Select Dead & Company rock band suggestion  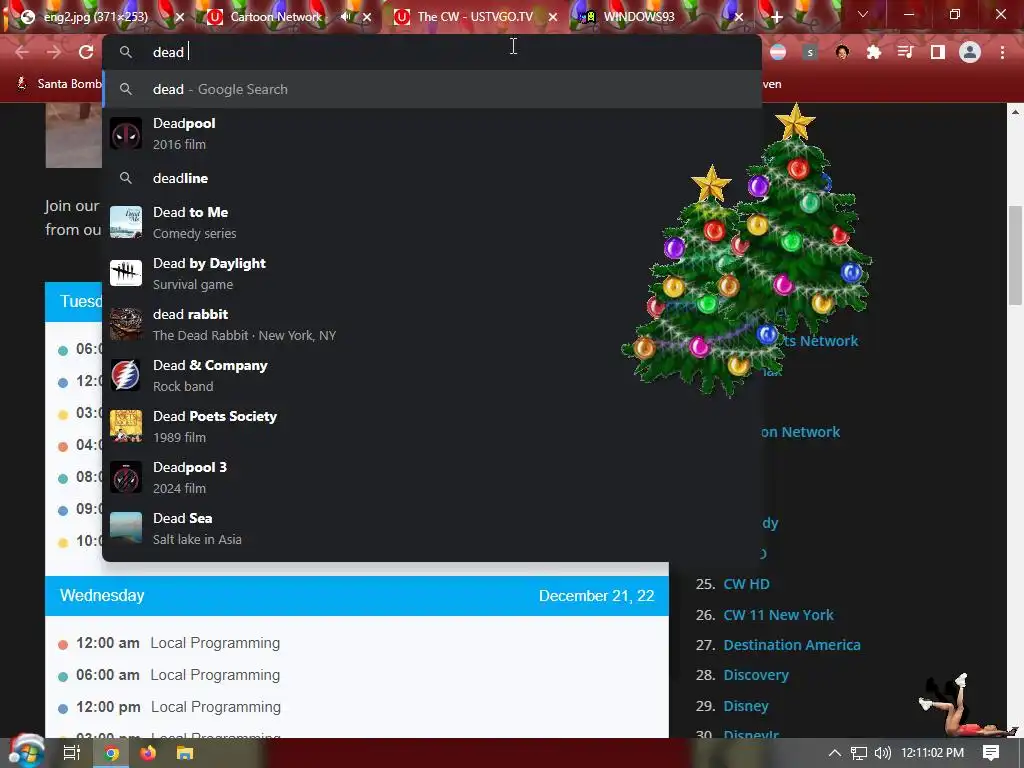click(432, 375)
